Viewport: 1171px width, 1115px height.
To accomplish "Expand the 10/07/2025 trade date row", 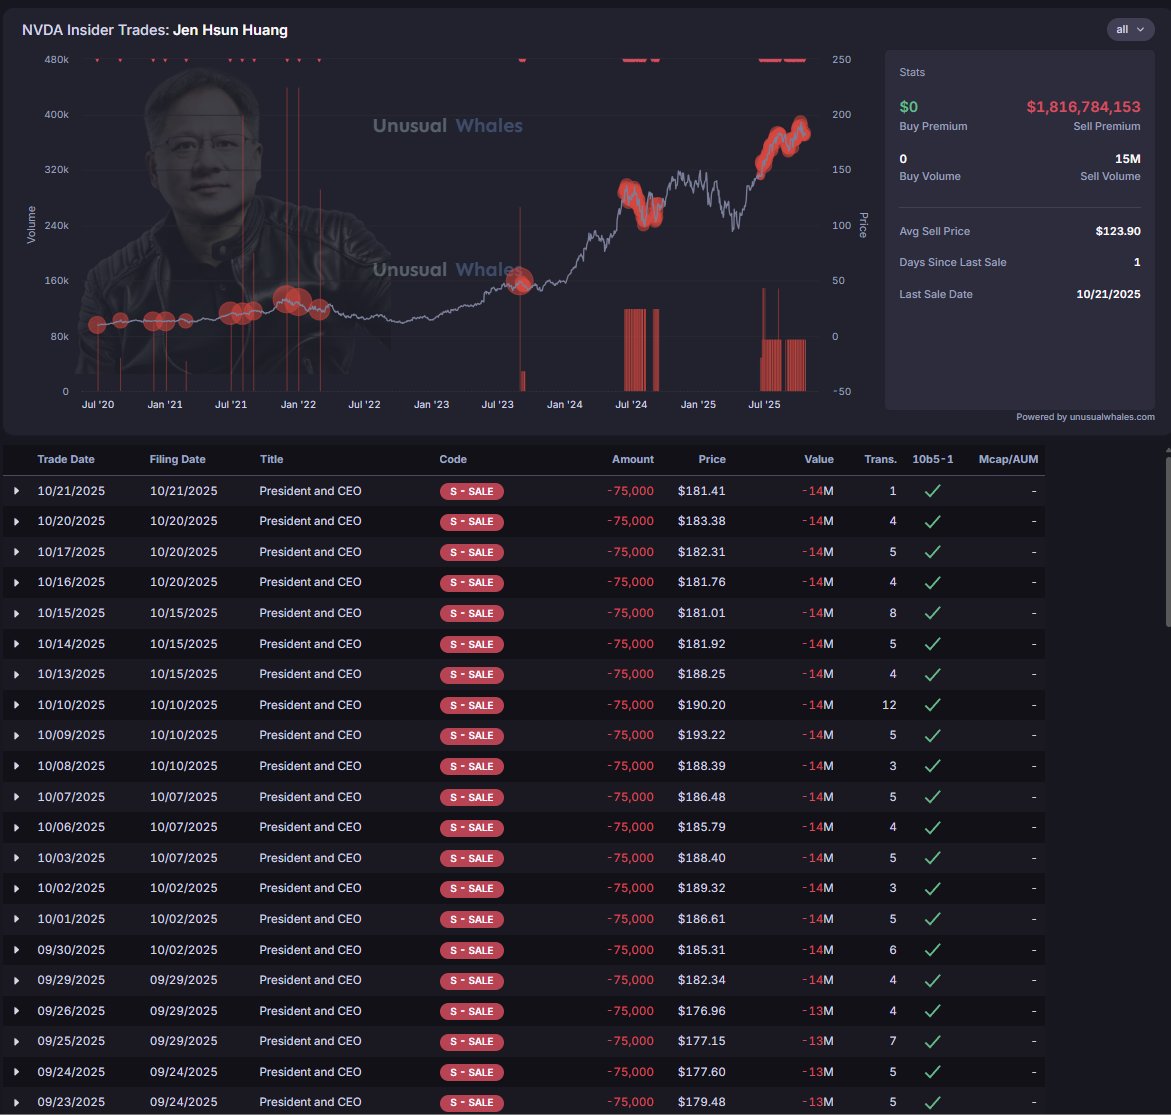I will point(16,797).
